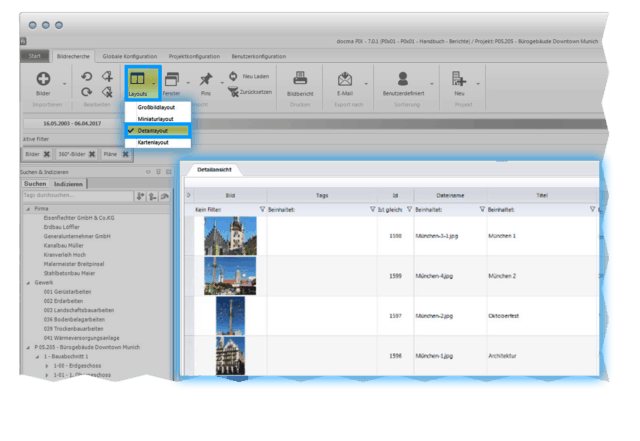
Task: Remove the Bilder active filter
Action: pos(47,154)
